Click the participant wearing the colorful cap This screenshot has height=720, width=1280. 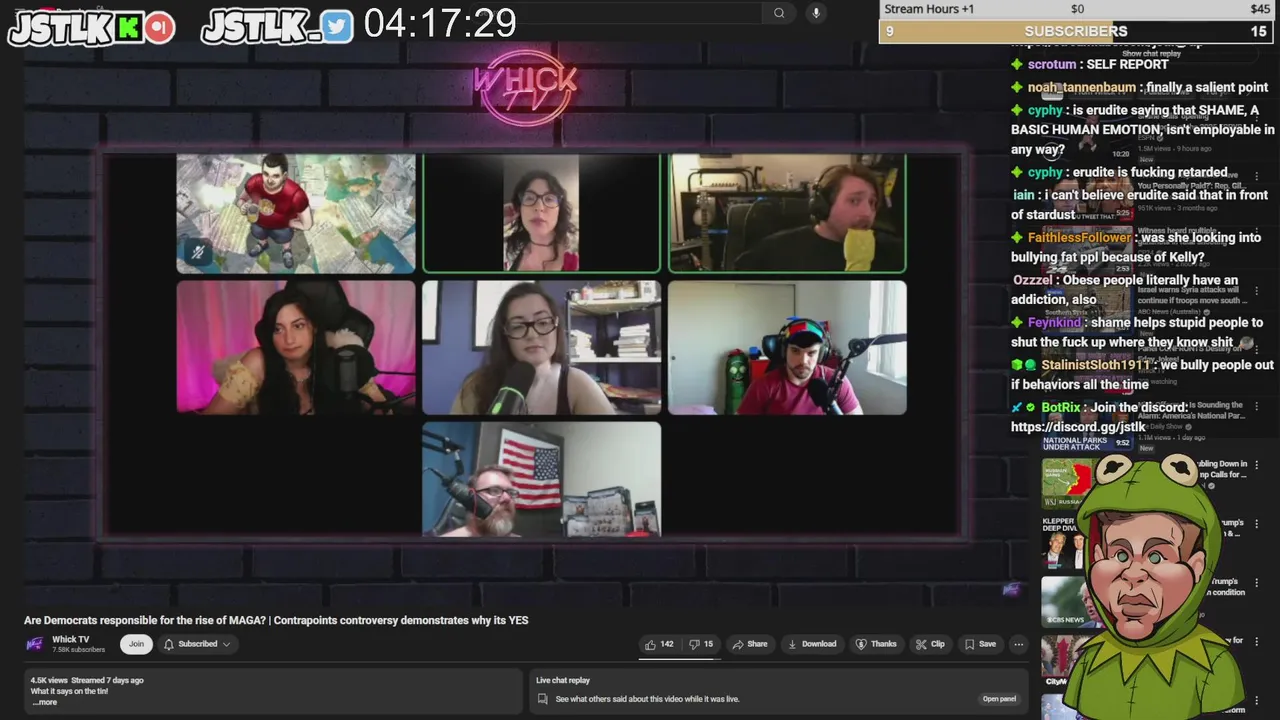(787, 347)
